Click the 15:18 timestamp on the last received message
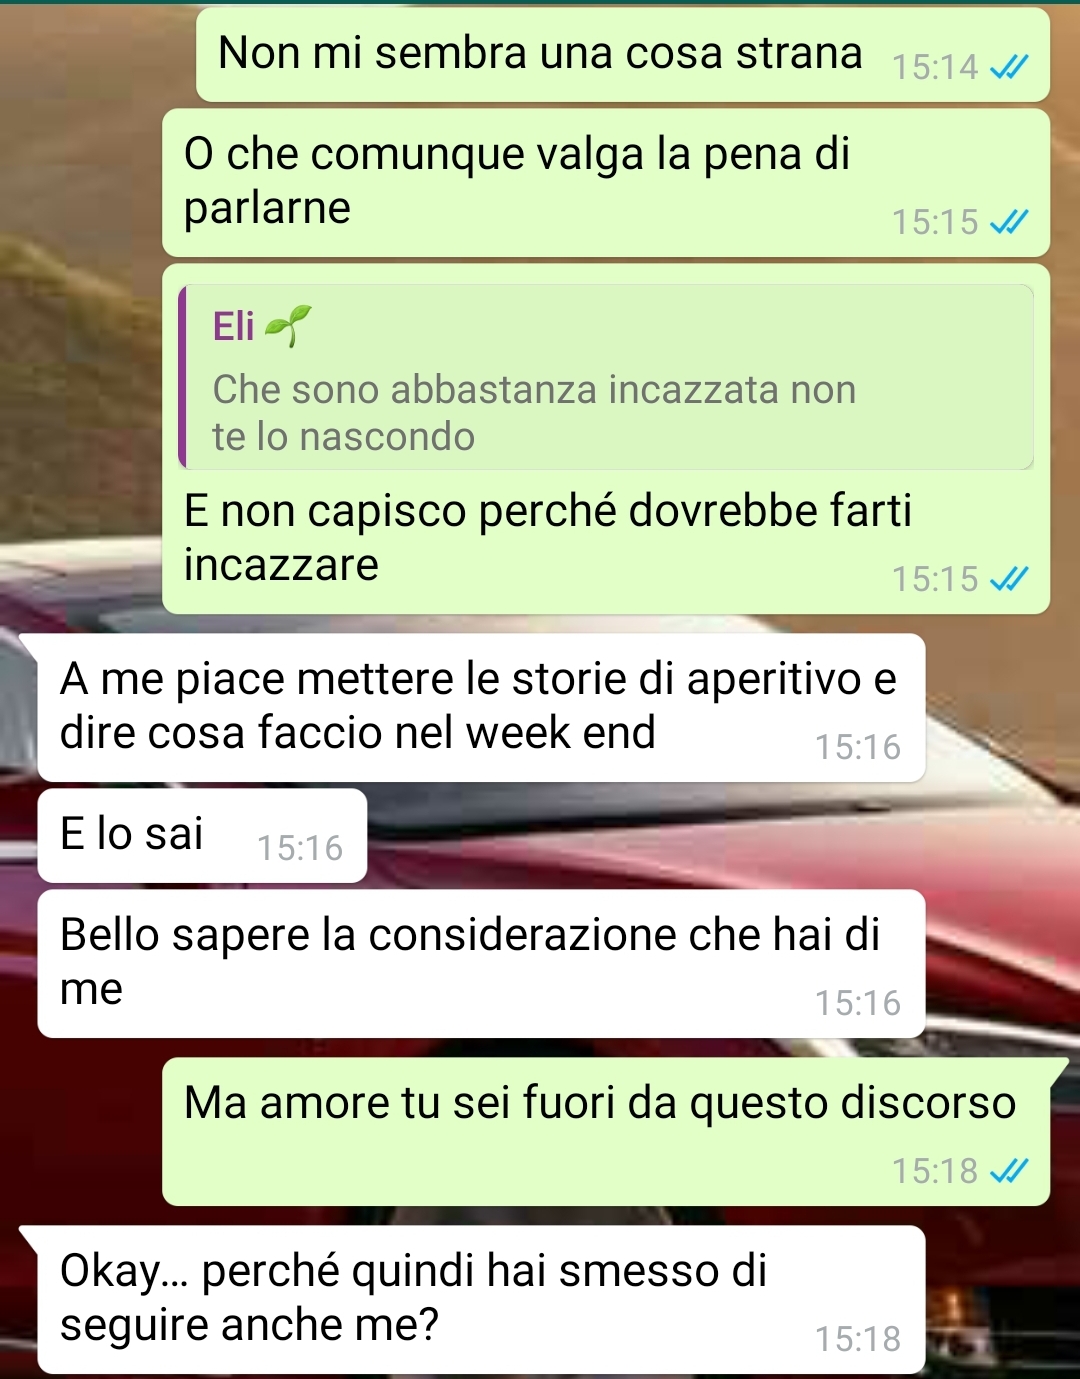The height and width of the screenshot is (1379, 1080). [x=858, y=1339]
